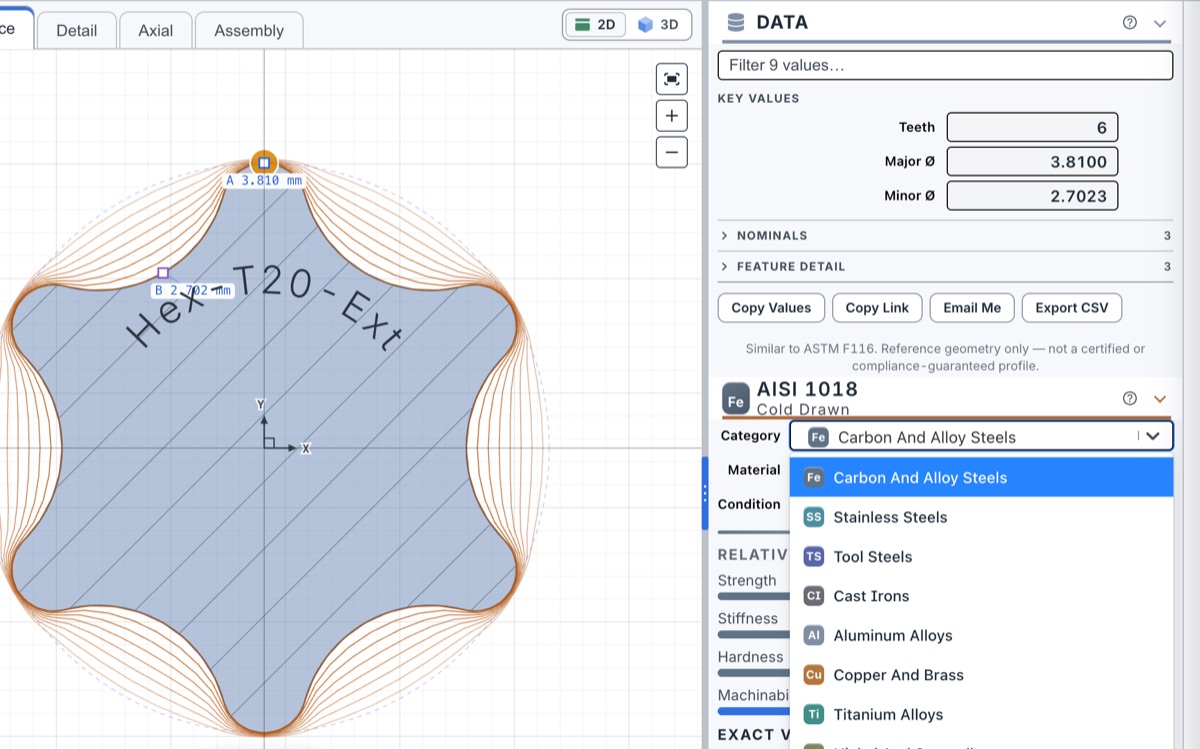The height and width of the screenshot is (749, 1200).
Task: Select dimension handle B marker
Action: [x=163, y=273]
